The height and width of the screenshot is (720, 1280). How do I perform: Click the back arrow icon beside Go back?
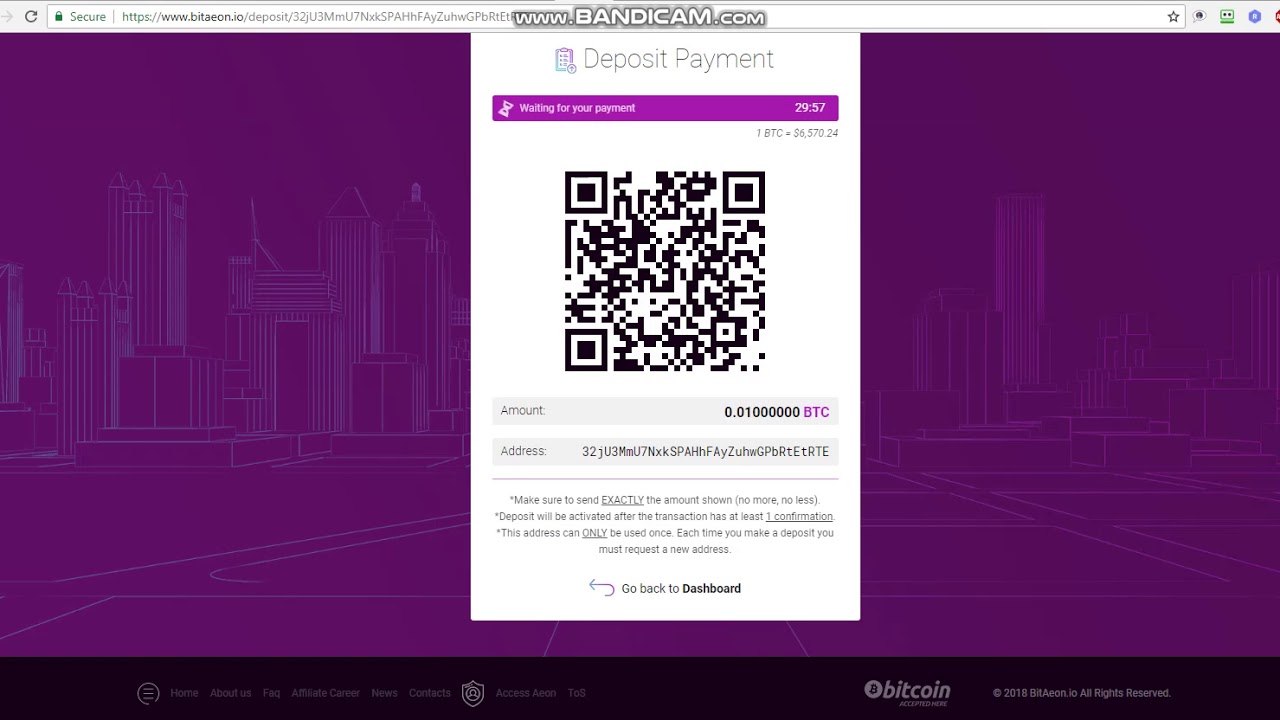(x=601, y=588)
